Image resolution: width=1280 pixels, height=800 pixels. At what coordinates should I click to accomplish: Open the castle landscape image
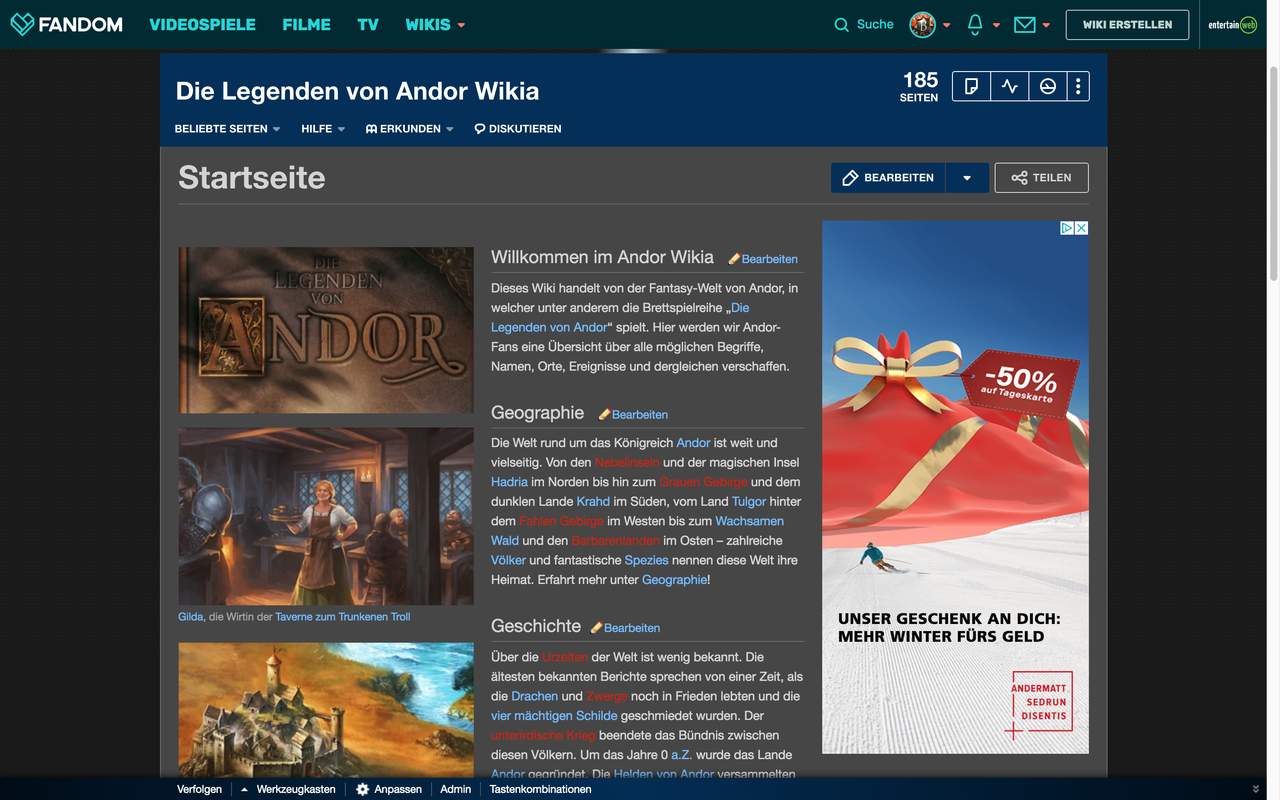coord(326,709)
